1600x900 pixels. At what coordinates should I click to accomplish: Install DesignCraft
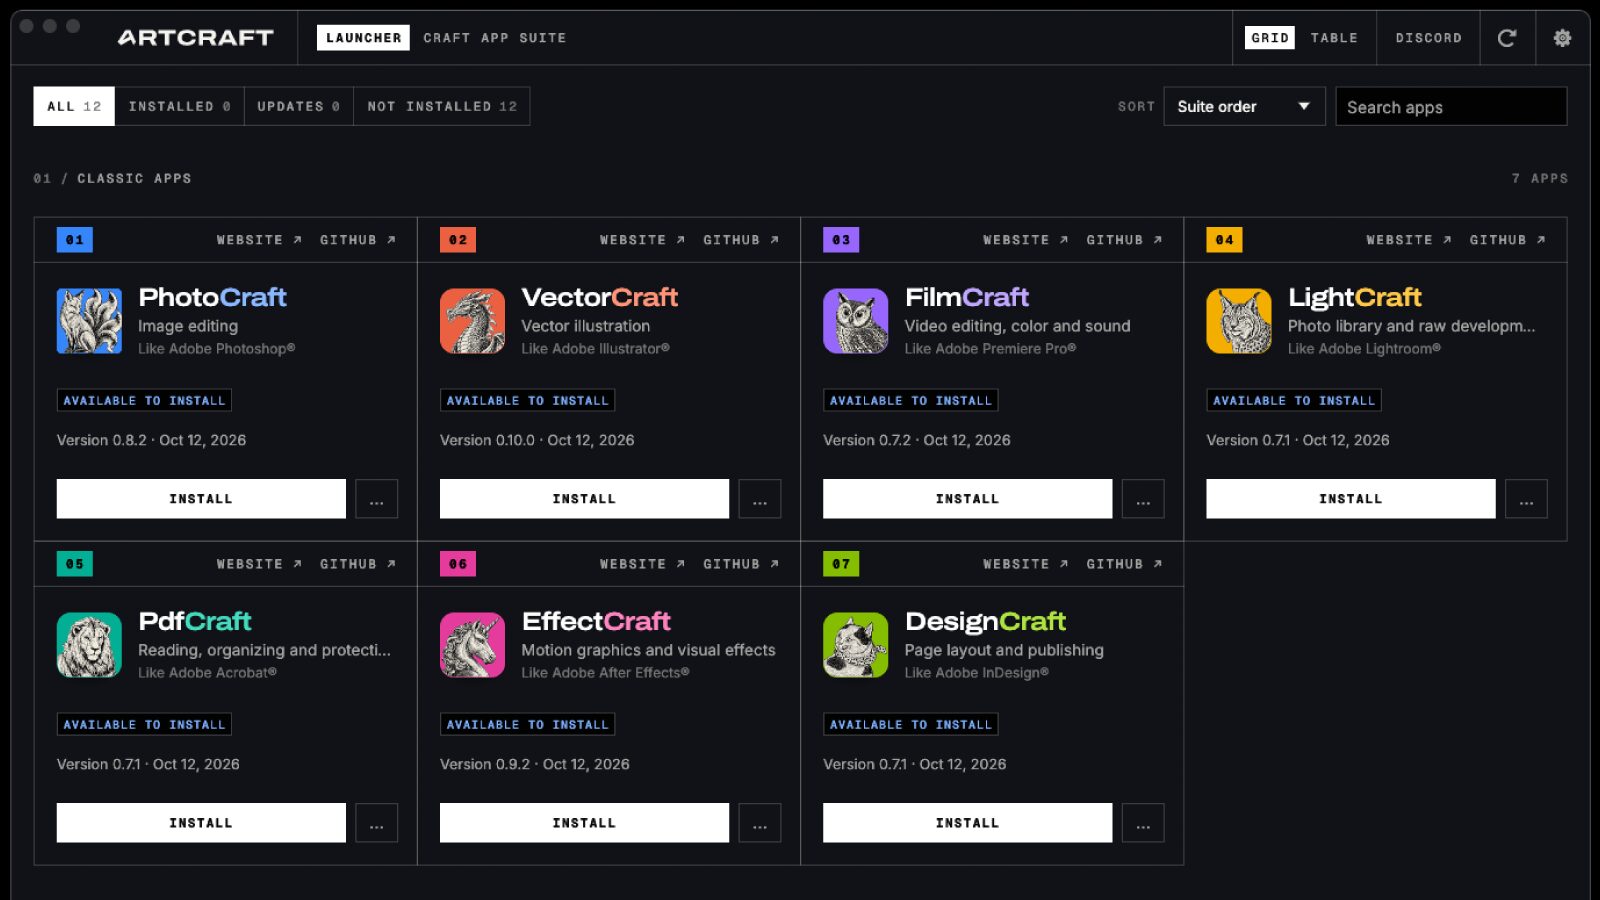click(x=967, y=823)
